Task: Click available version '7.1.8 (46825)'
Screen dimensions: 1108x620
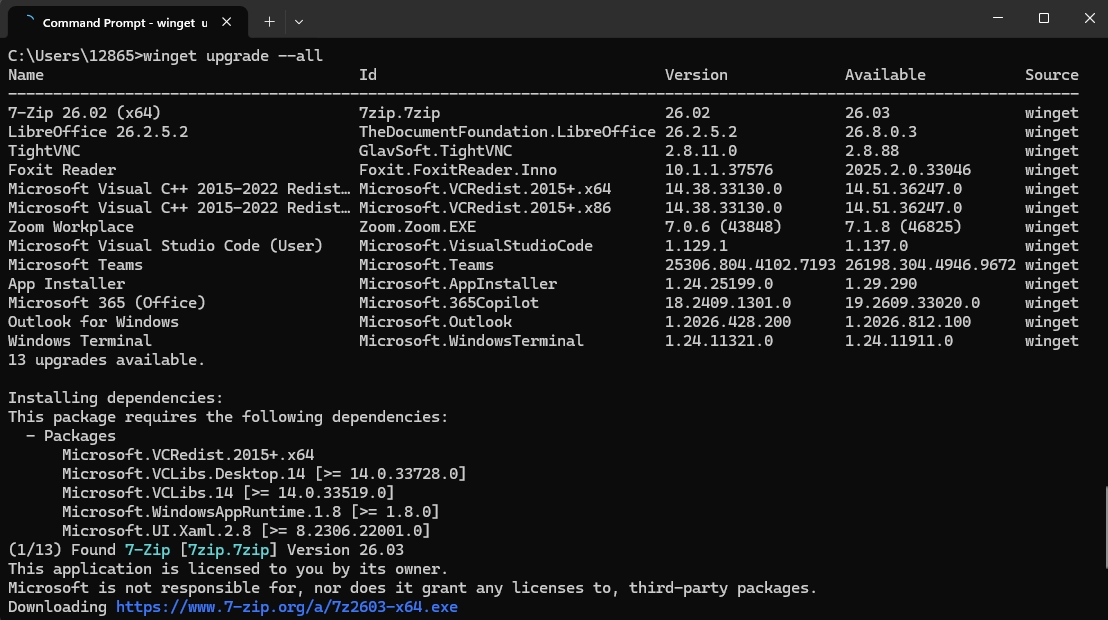Action: 903,227
